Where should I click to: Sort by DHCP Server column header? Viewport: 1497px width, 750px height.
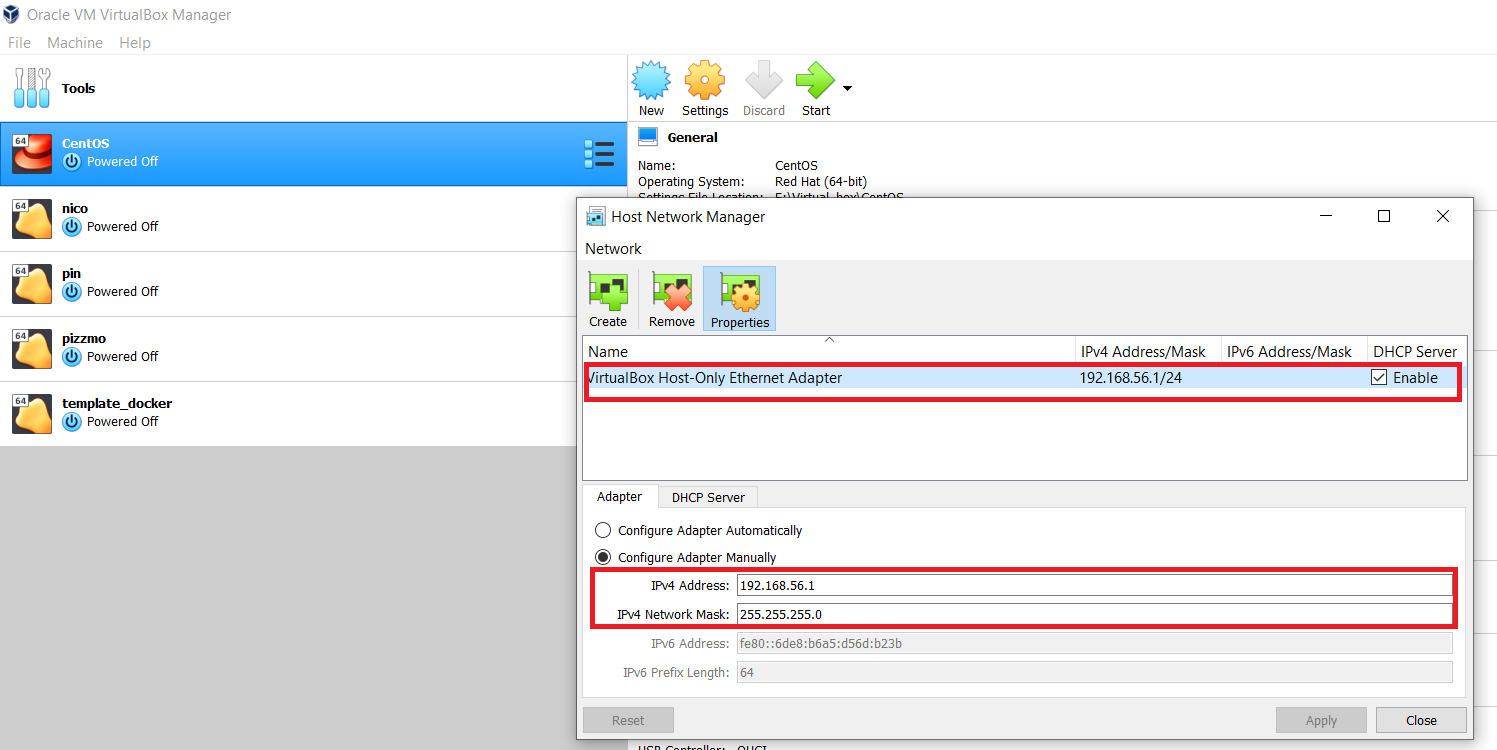click(1416, 351)
